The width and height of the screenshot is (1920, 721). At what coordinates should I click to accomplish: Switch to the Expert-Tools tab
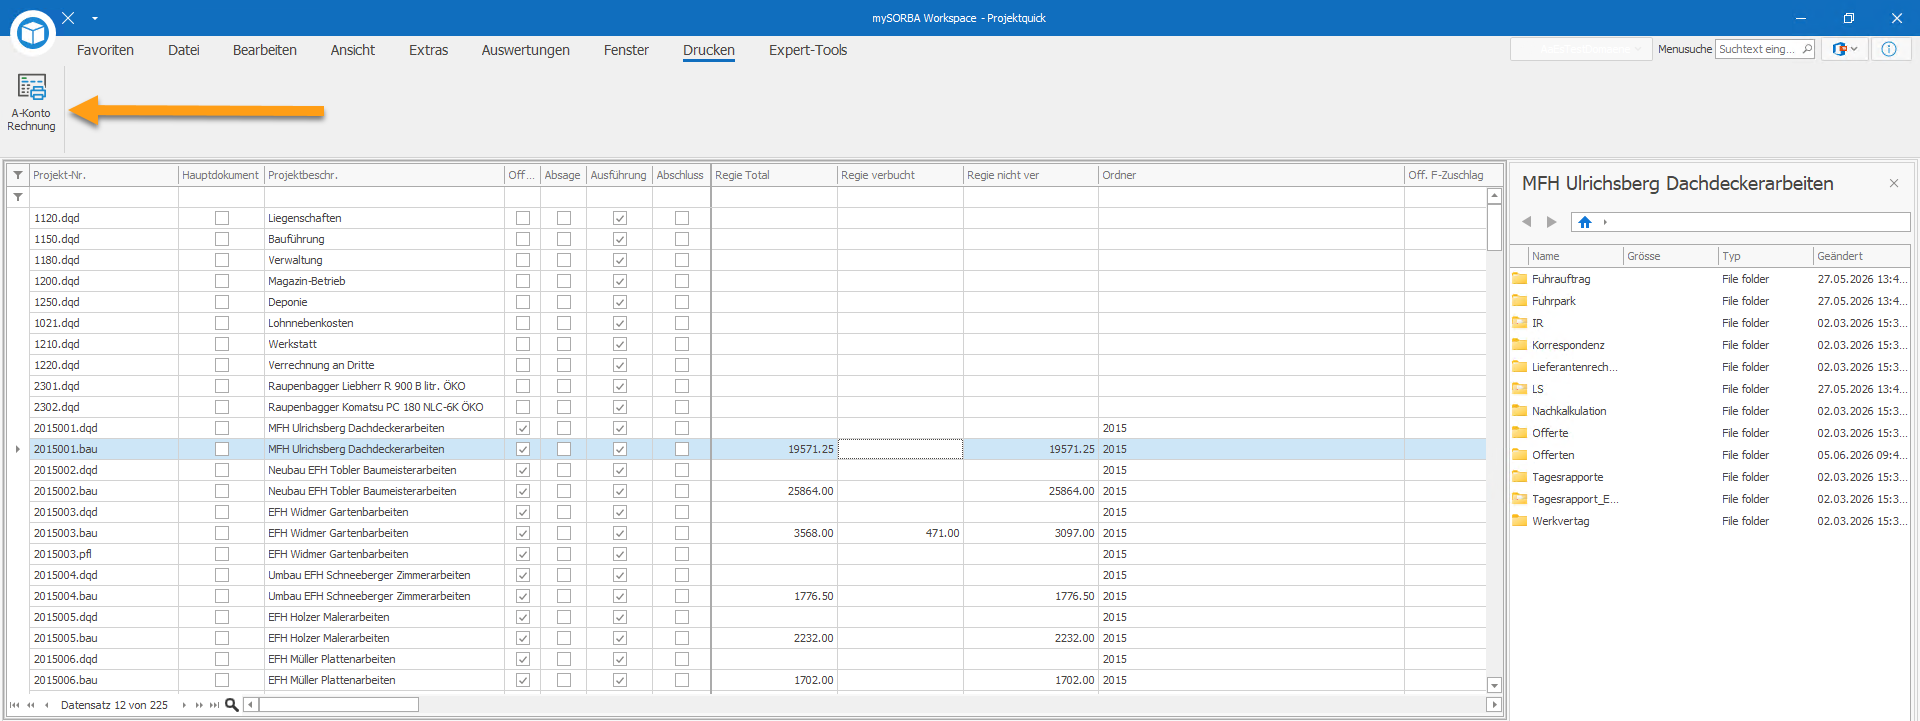[x=808, y=50]
